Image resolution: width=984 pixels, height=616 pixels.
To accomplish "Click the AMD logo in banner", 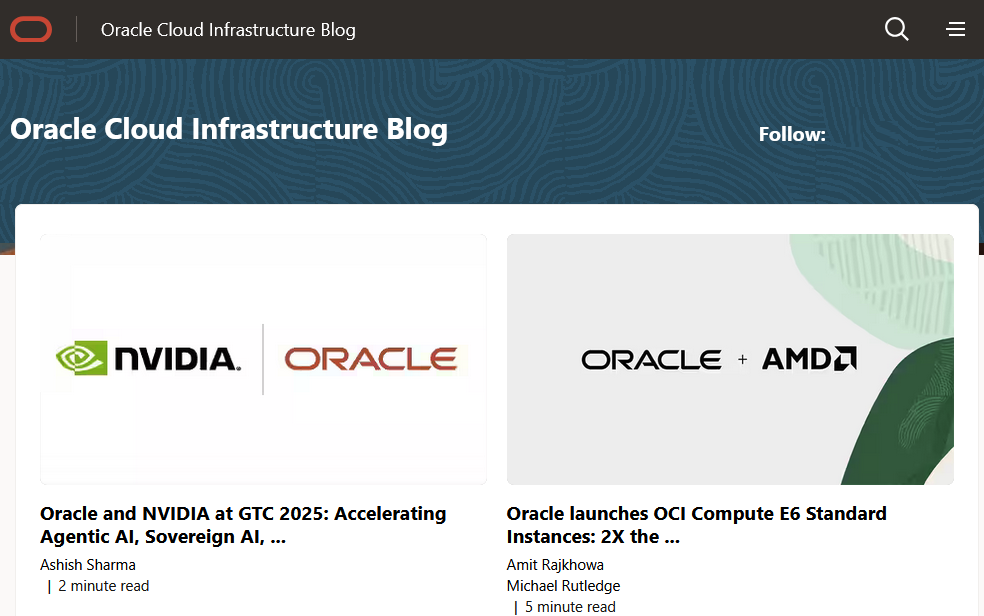I will click(x=809, y=359).
